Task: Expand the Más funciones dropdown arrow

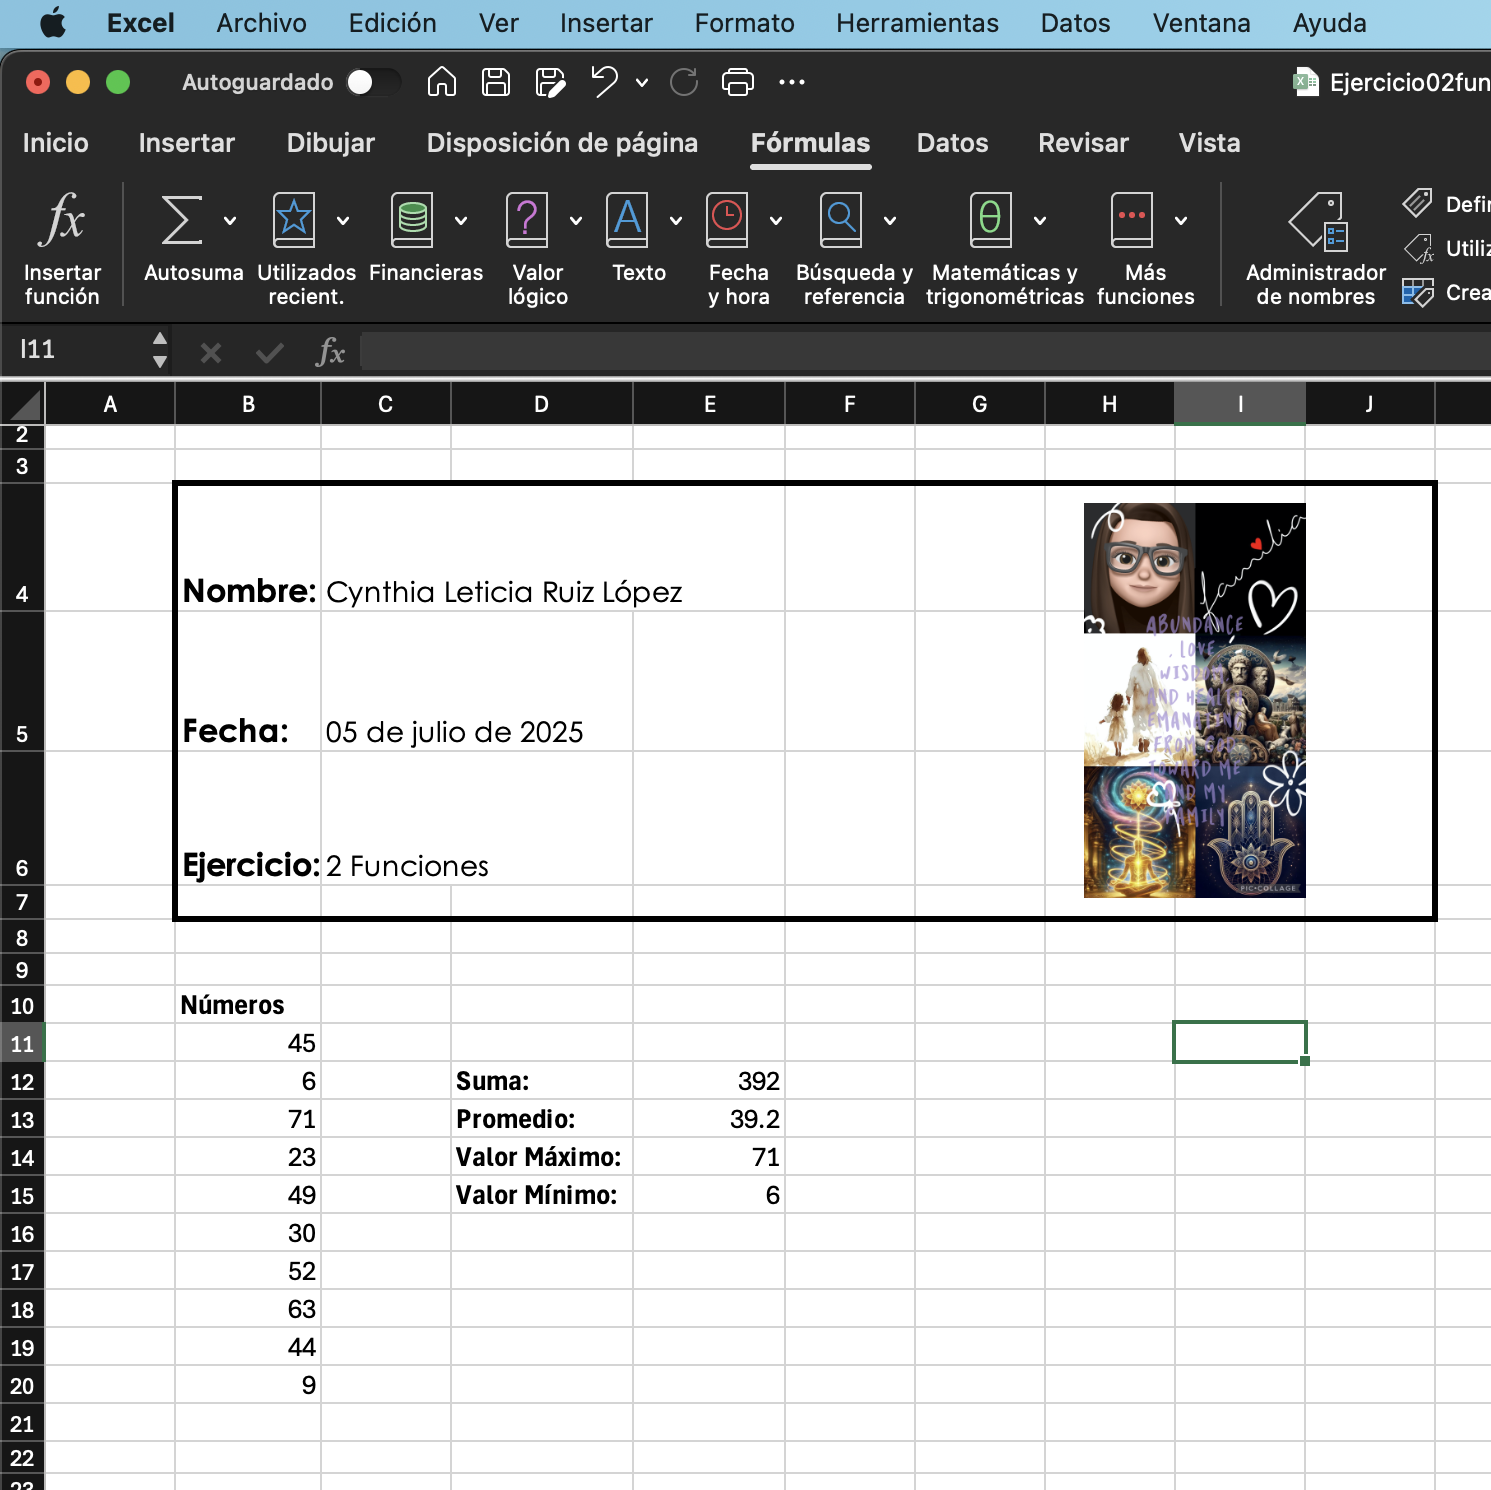Action: coord(1181,221)
